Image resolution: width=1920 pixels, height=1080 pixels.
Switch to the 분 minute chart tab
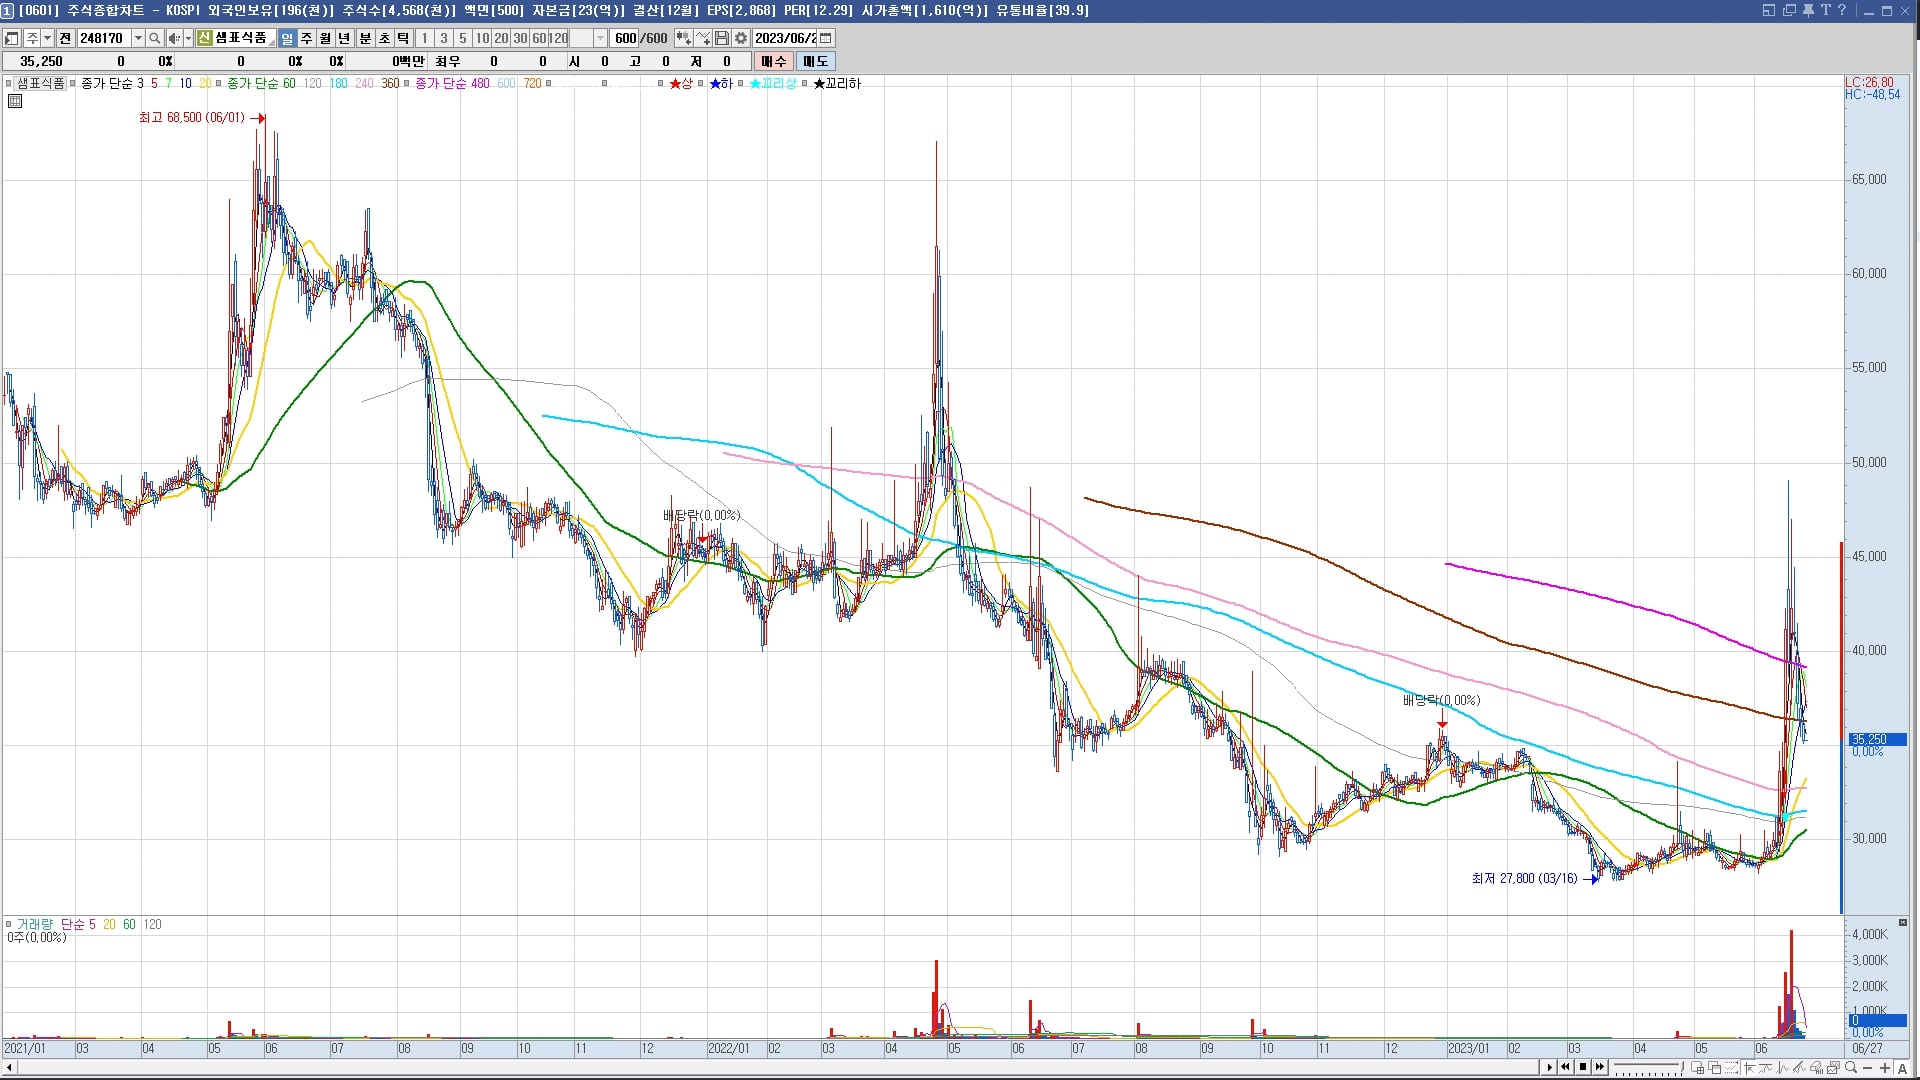click(x=365, y=38)
